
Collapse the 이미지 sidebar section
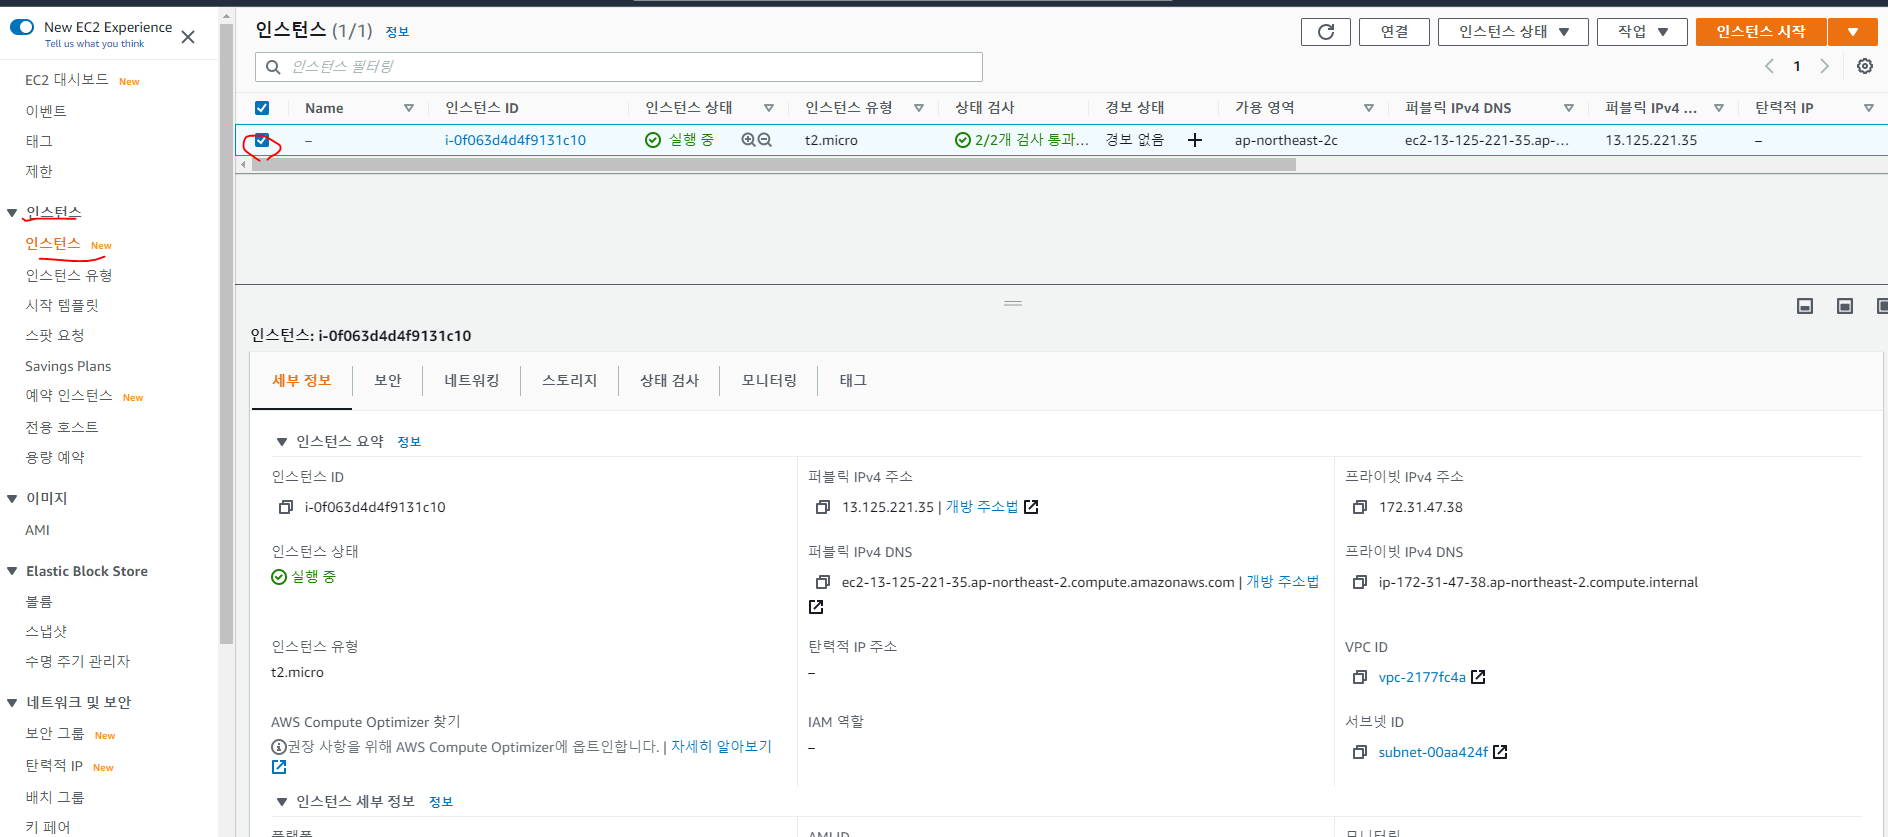click(x=12, y=499)
